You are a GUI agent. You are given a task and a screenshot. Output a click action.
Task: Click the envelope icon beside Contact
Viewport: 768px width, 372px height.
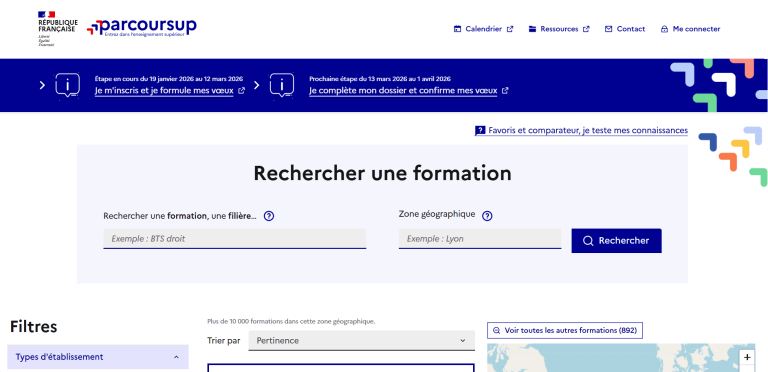click(x=608, y=29)
